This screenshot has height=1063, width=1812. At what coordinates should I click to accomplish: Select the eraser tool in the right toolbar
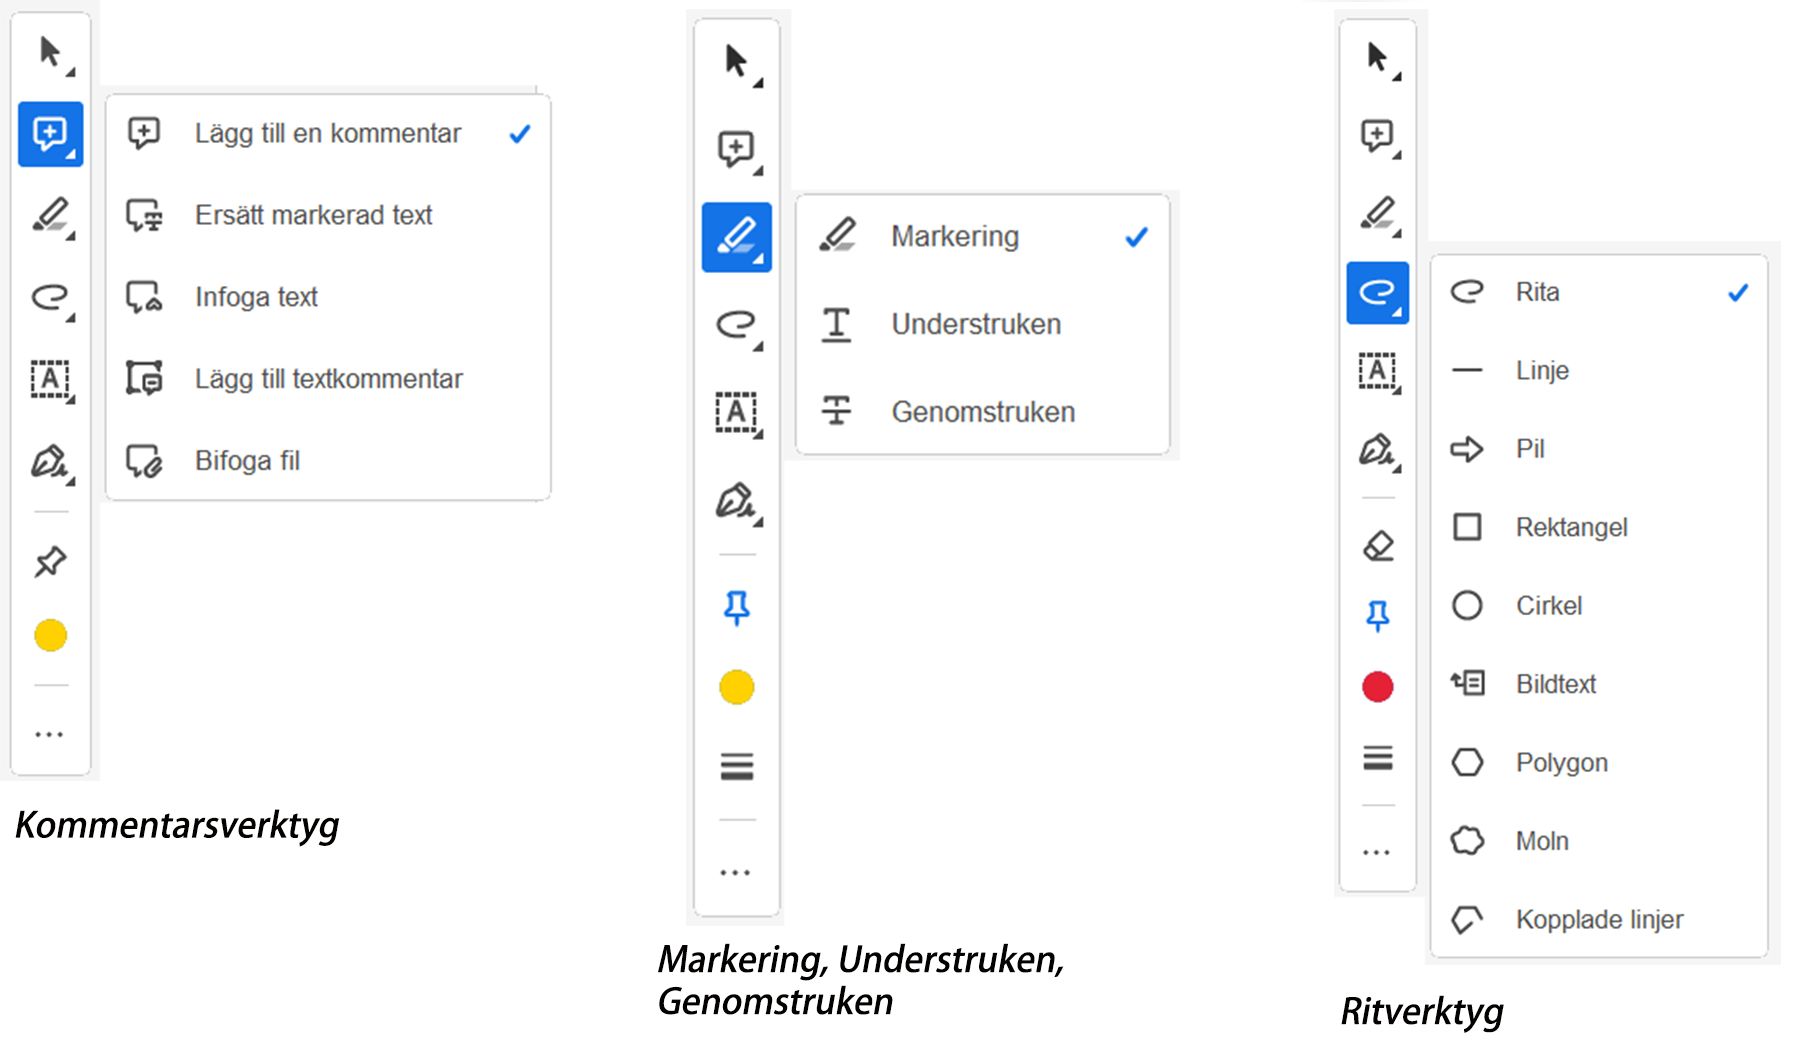pyautogui.click(x=1378, y=546)
